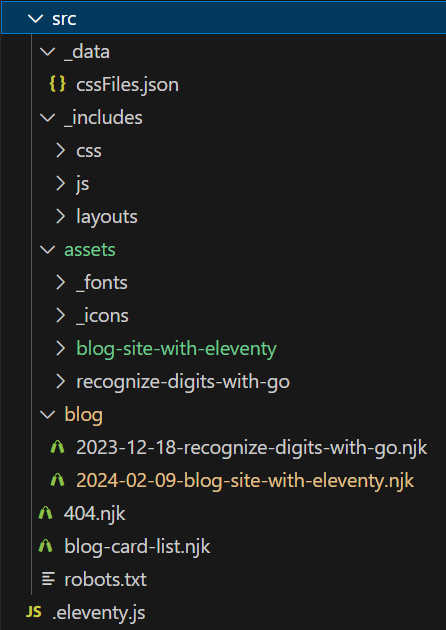Collapse the _includes folder chevron
The width and height of the screenshot is (446, 630).
pyautogui.click(x=48, y=117)
